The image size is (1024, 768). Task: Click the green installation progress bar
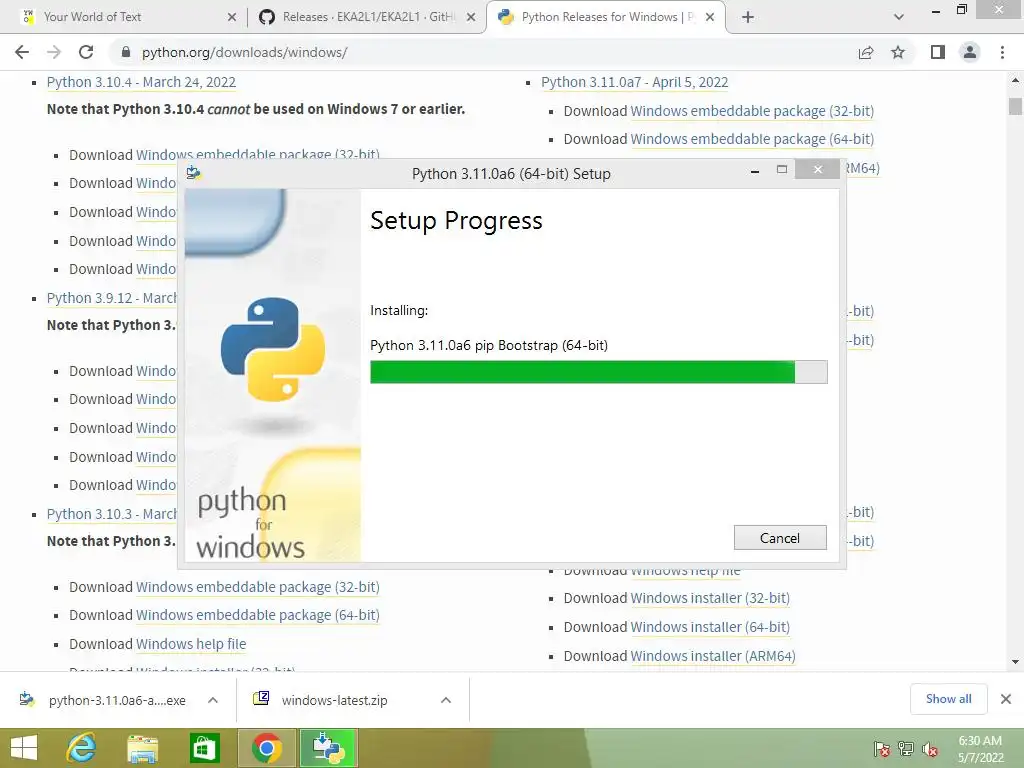[598, 372]
